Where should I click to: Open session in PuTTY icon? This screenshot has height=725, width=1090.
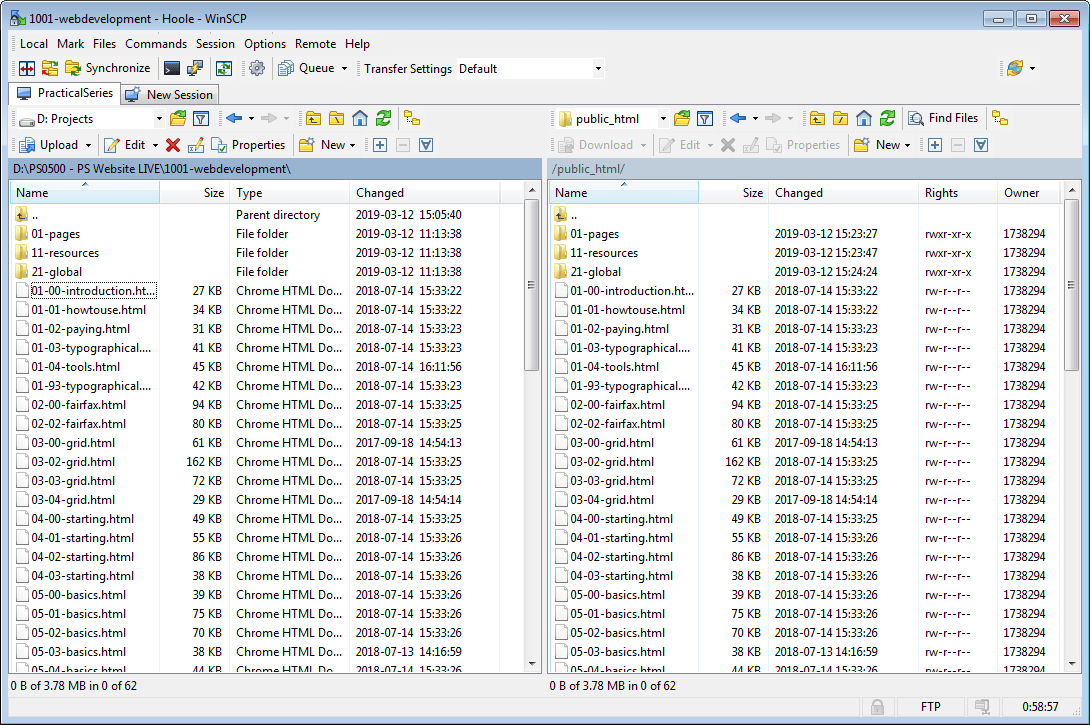click(195, 68)
